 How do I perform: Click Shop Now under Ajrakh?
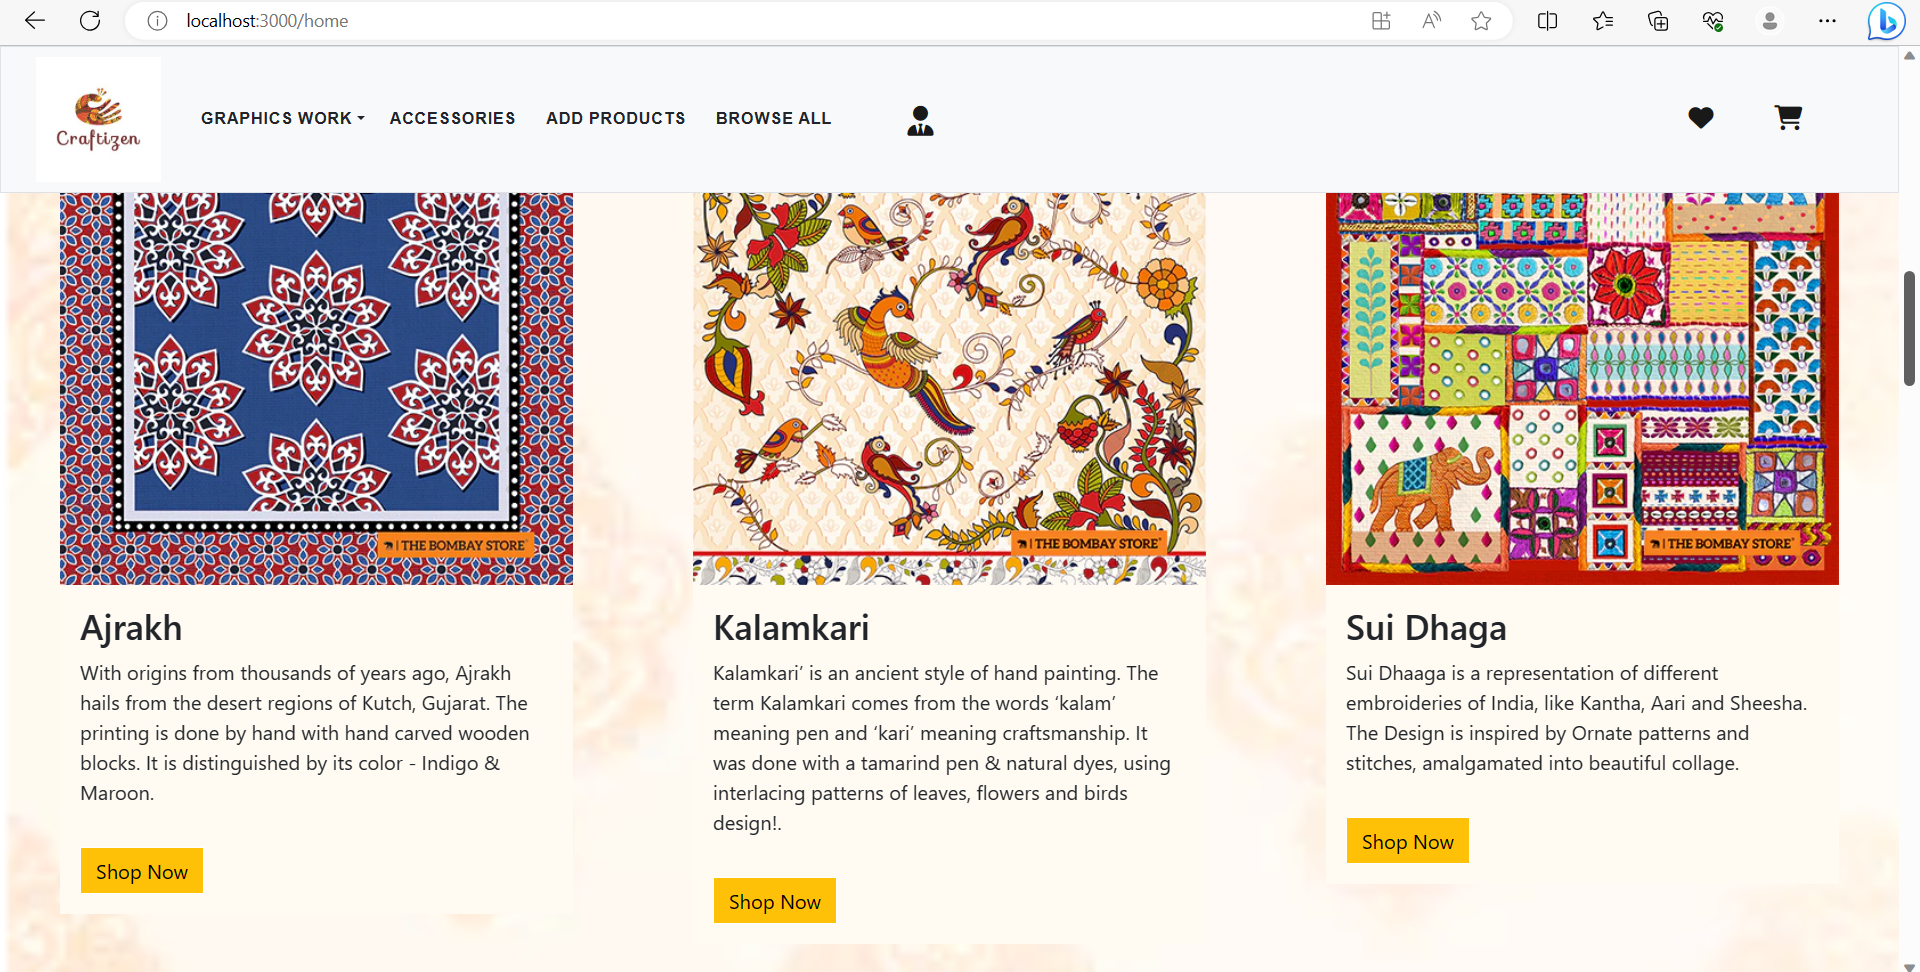[x=142, y=871]
